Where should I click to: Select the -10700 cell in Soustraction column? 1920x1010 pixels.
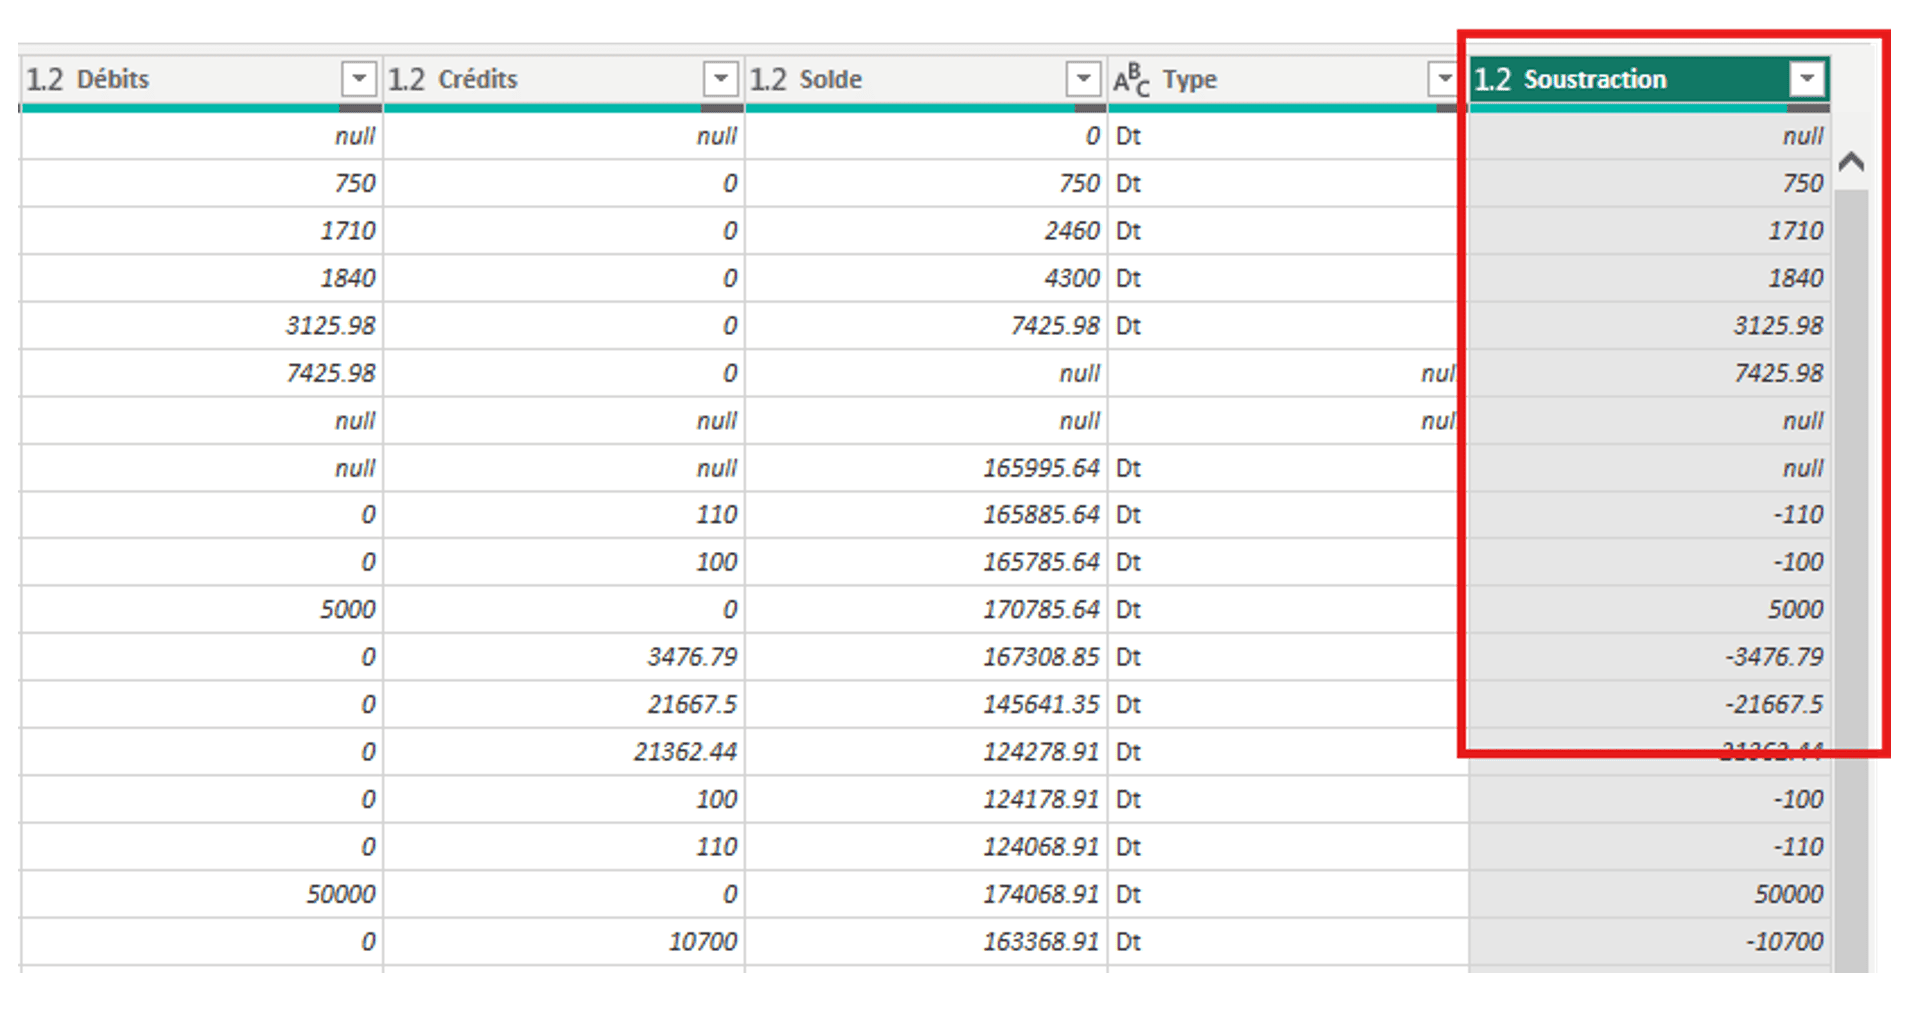tap(1784, 941)
